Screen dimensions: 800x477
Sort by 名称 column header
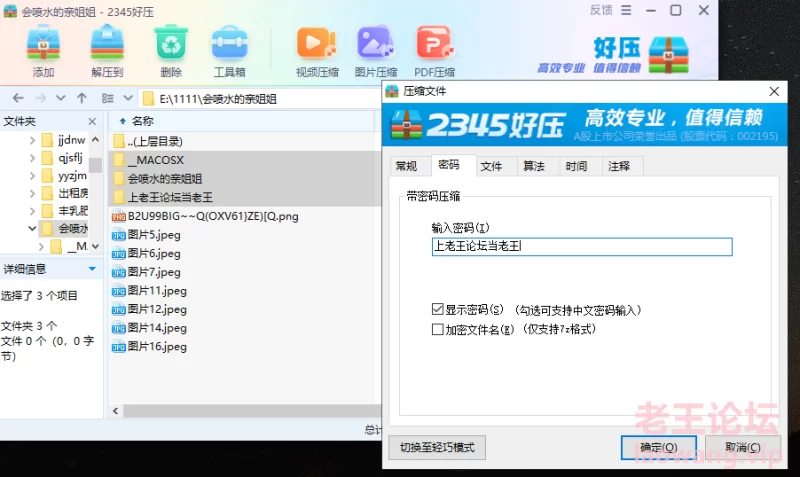pyautogui.click(x=142, y=121)
